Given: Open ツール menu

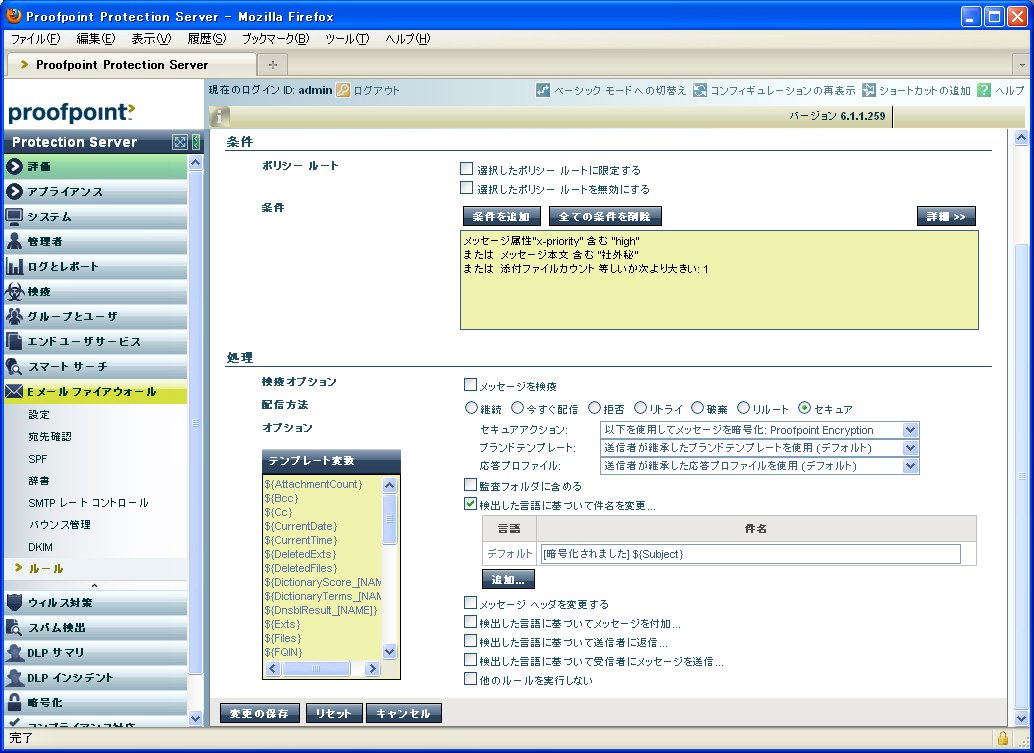Looking at the screenshot, I should tap(347, 39).
